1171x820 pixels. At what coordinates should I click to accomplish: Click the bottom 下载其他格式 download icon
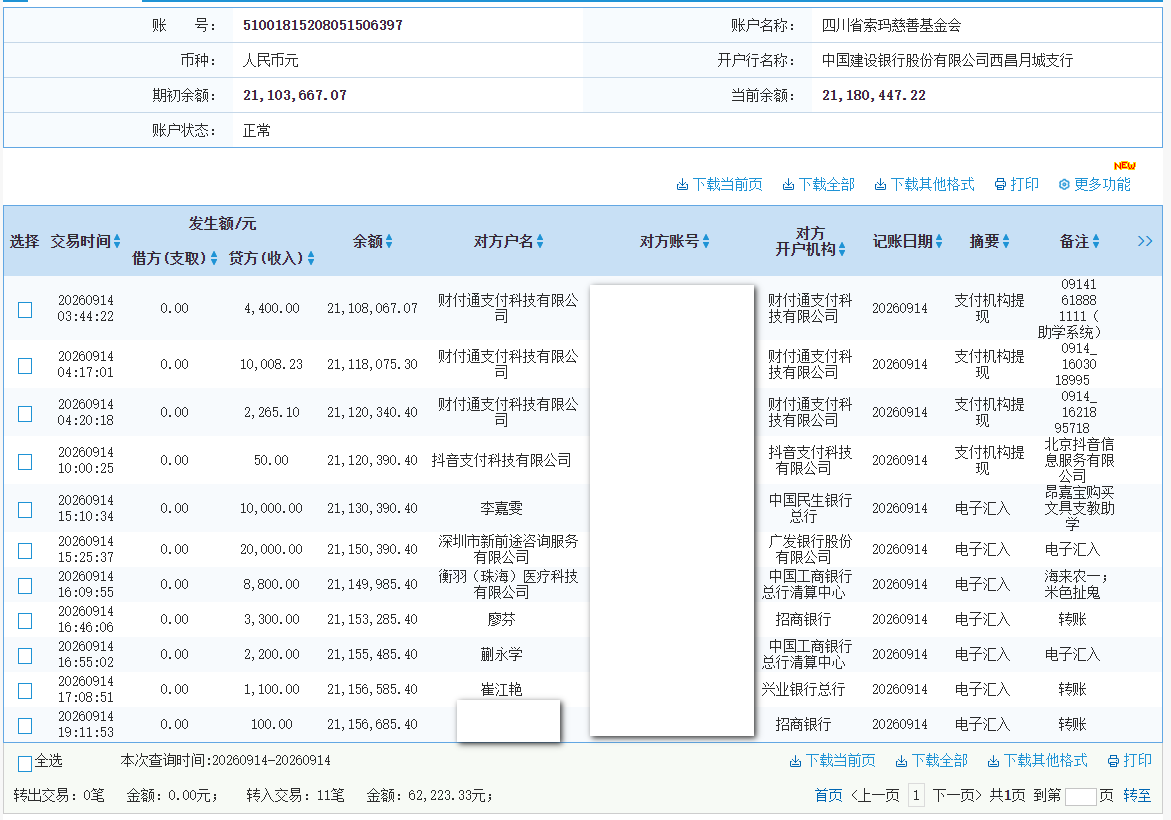coord(993,761)
